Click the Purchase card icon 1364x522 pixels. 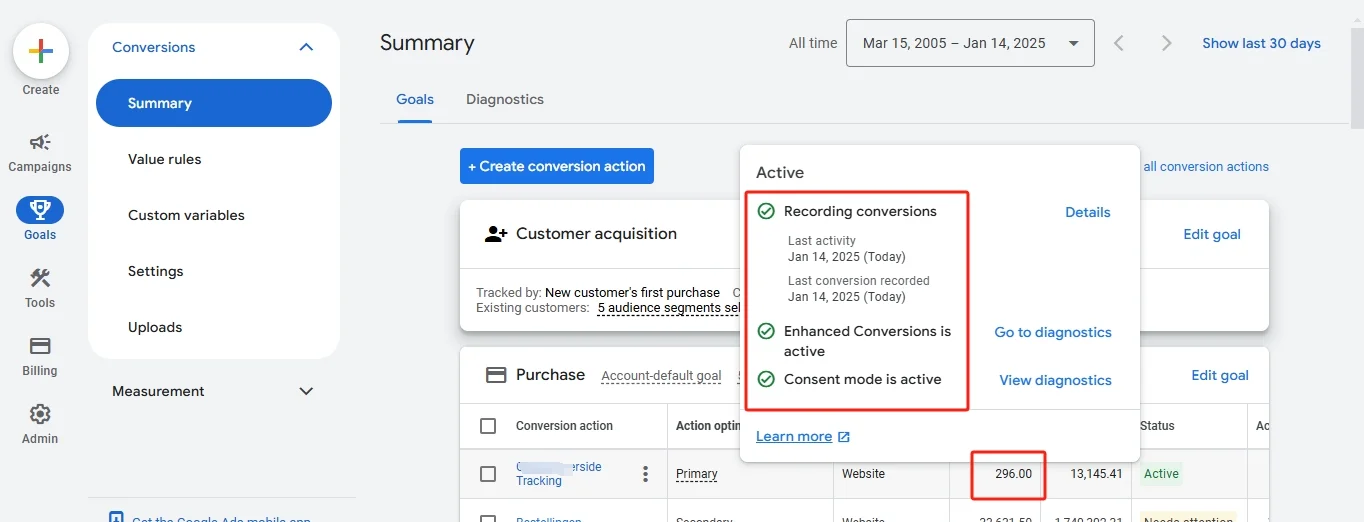[496, 375]
